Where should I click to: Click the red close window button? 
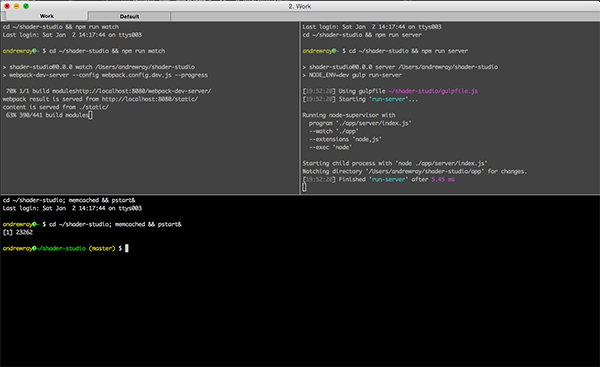point(7,6)
